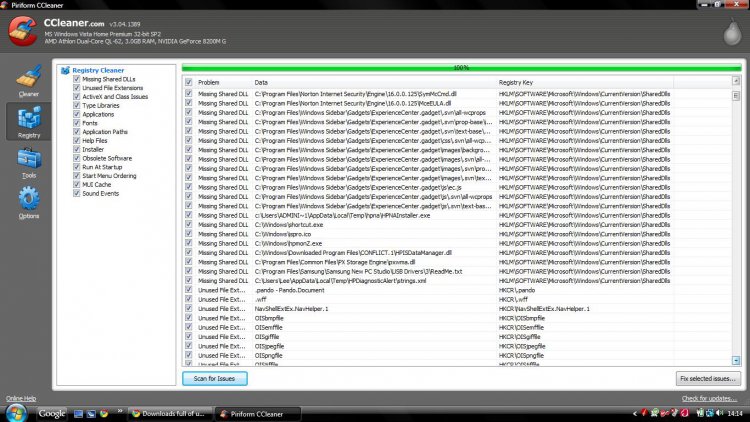Select the HPDiagnosticAlert strings.xml cell
The height and width of the screenshot is (422, 750).
tap(340, 280)
